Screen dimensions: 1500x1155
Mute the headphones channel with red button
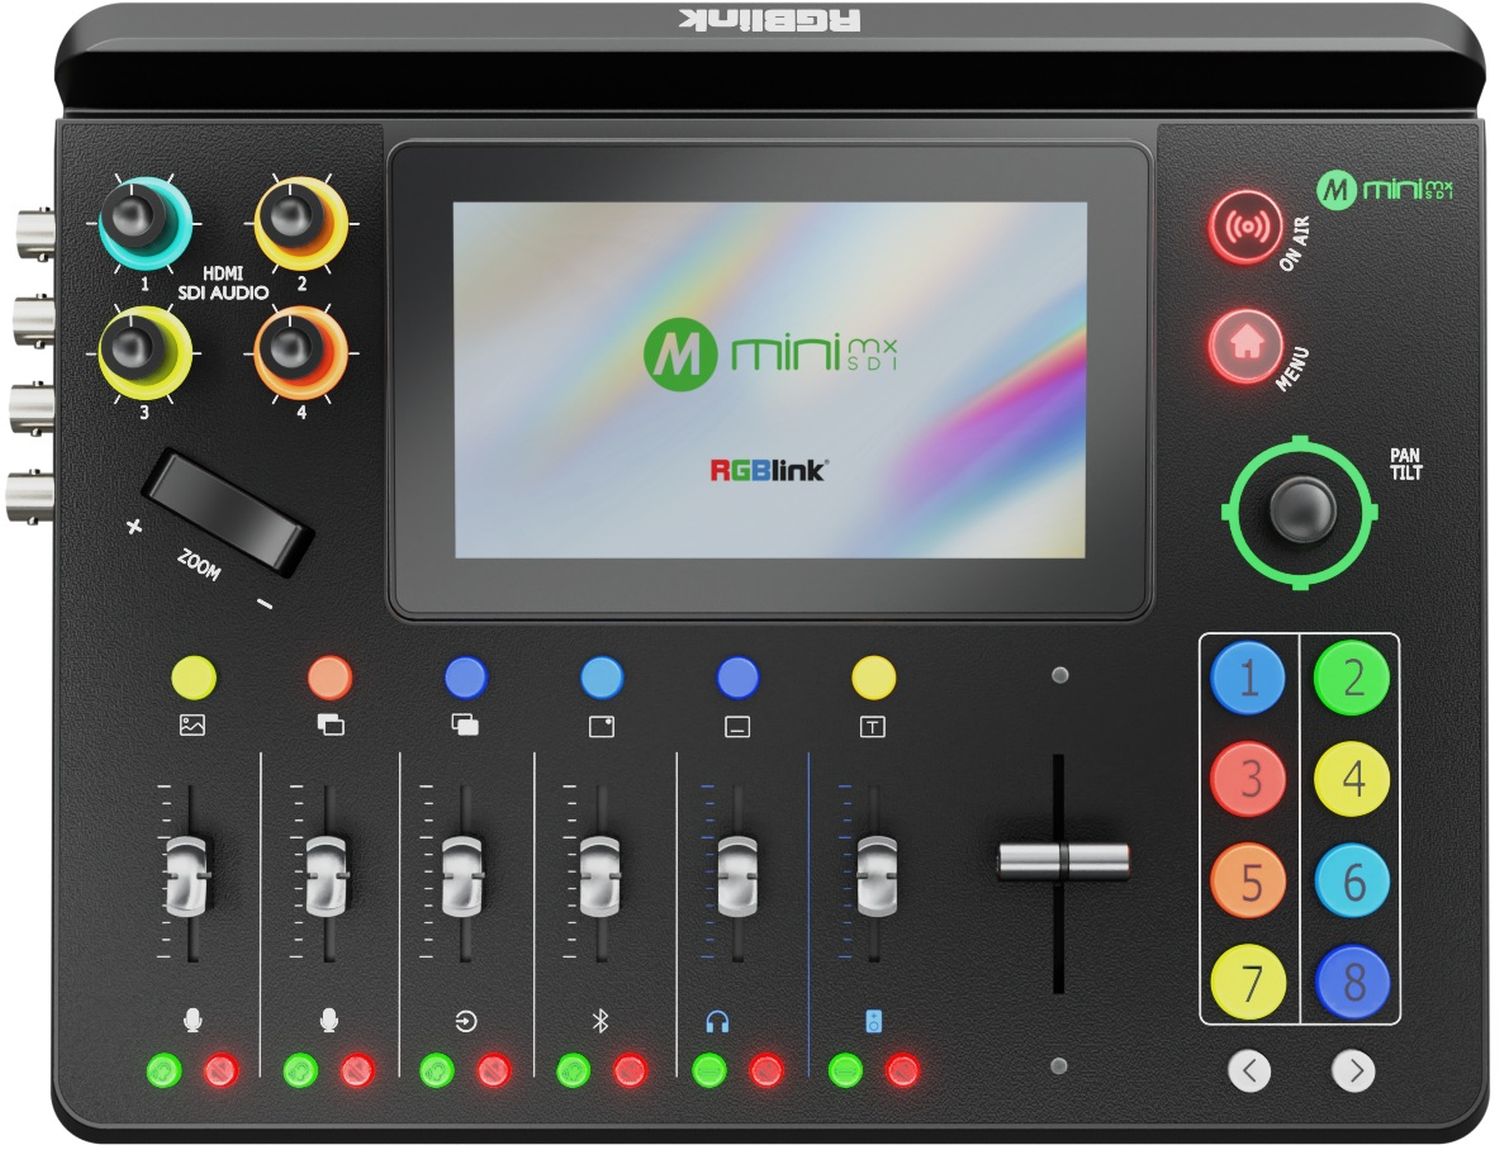766,1071
